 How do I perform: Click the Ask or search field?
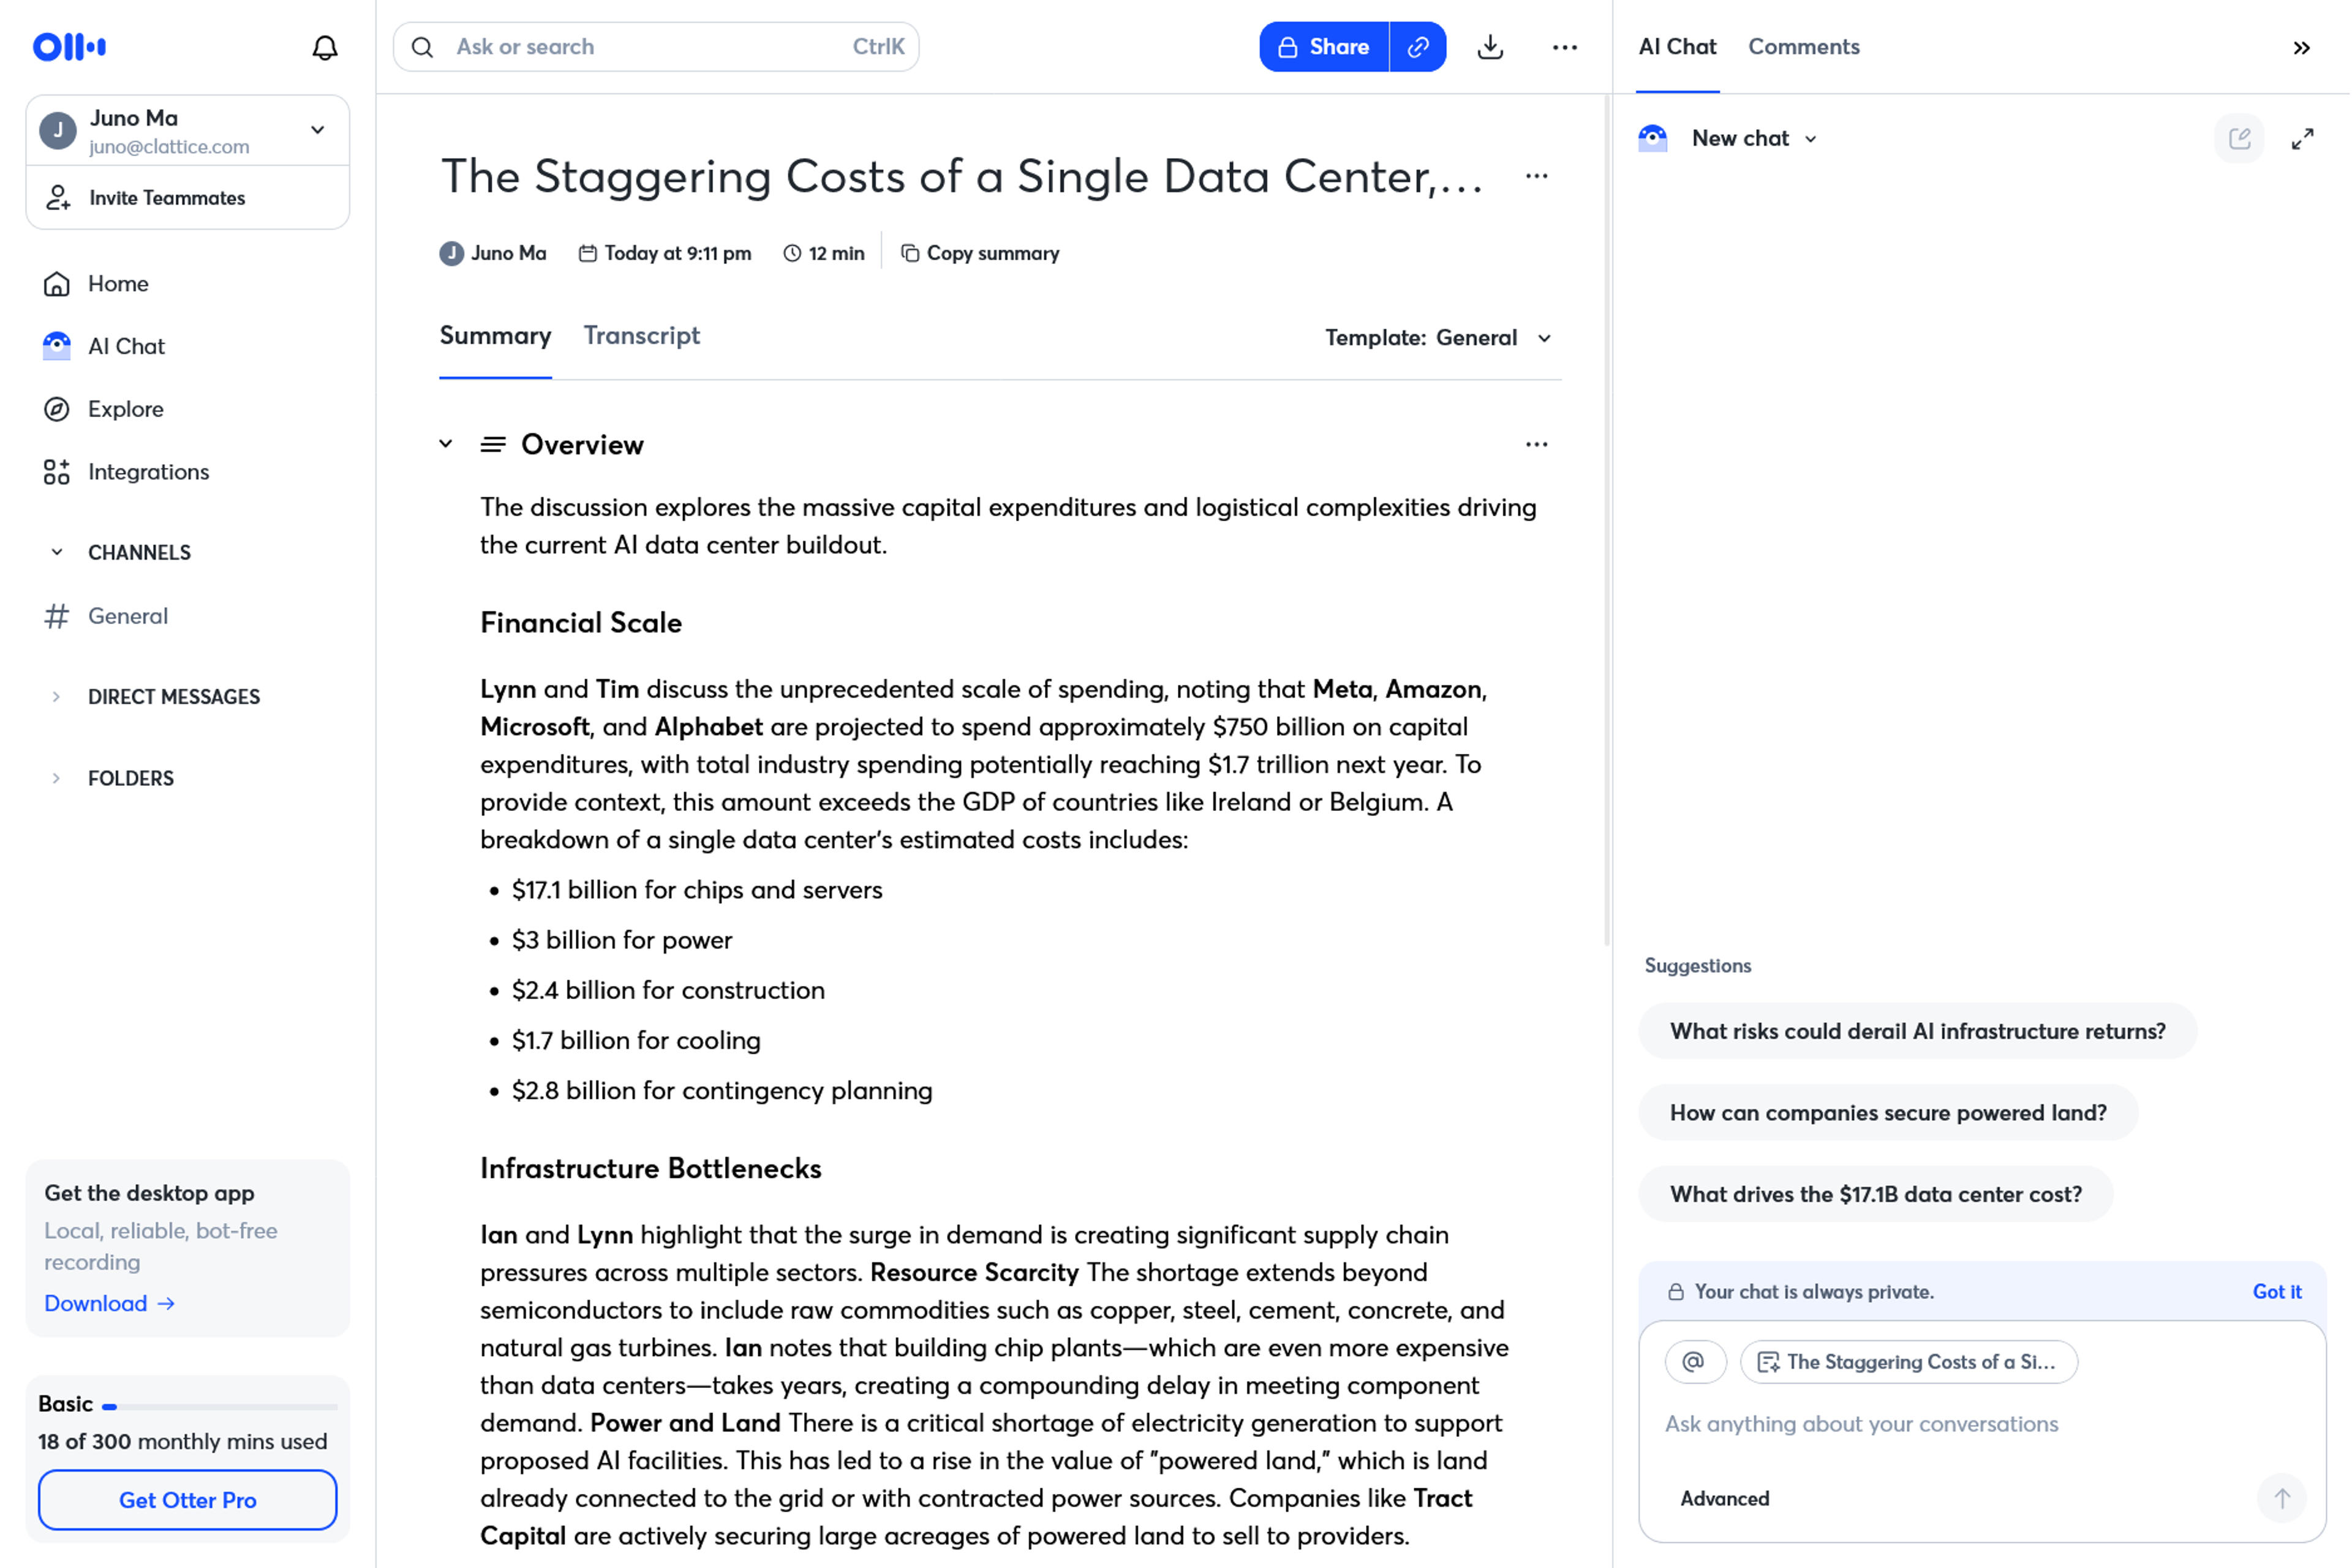click(656, 47)
